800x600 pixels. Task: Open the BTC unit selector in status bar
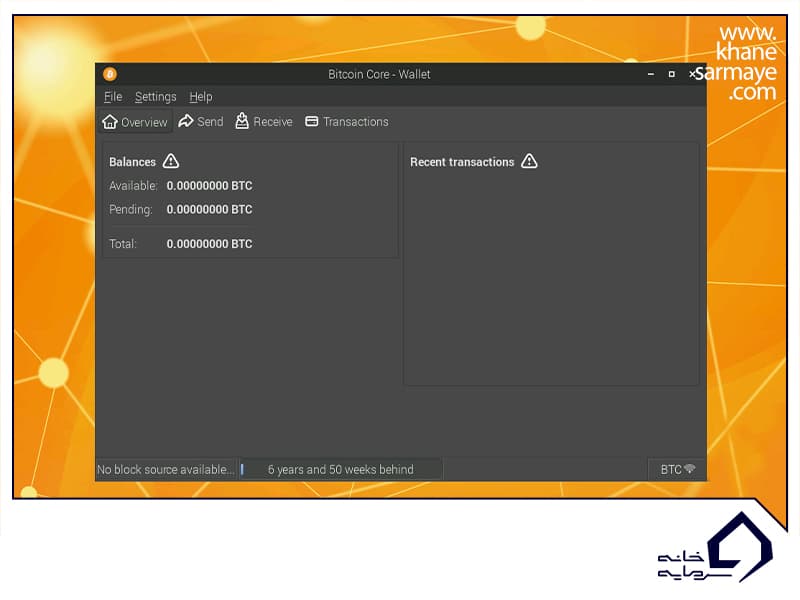pos(671,469)
